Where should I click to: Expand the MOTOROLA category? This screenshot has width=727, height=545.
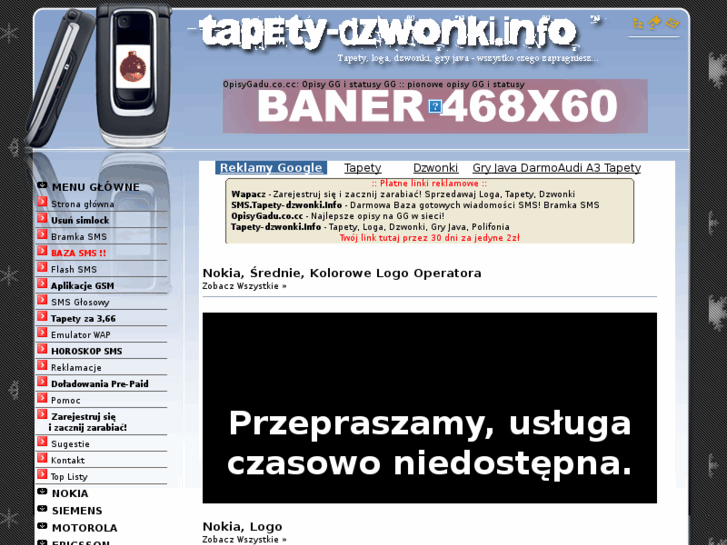tap(84, 528)
